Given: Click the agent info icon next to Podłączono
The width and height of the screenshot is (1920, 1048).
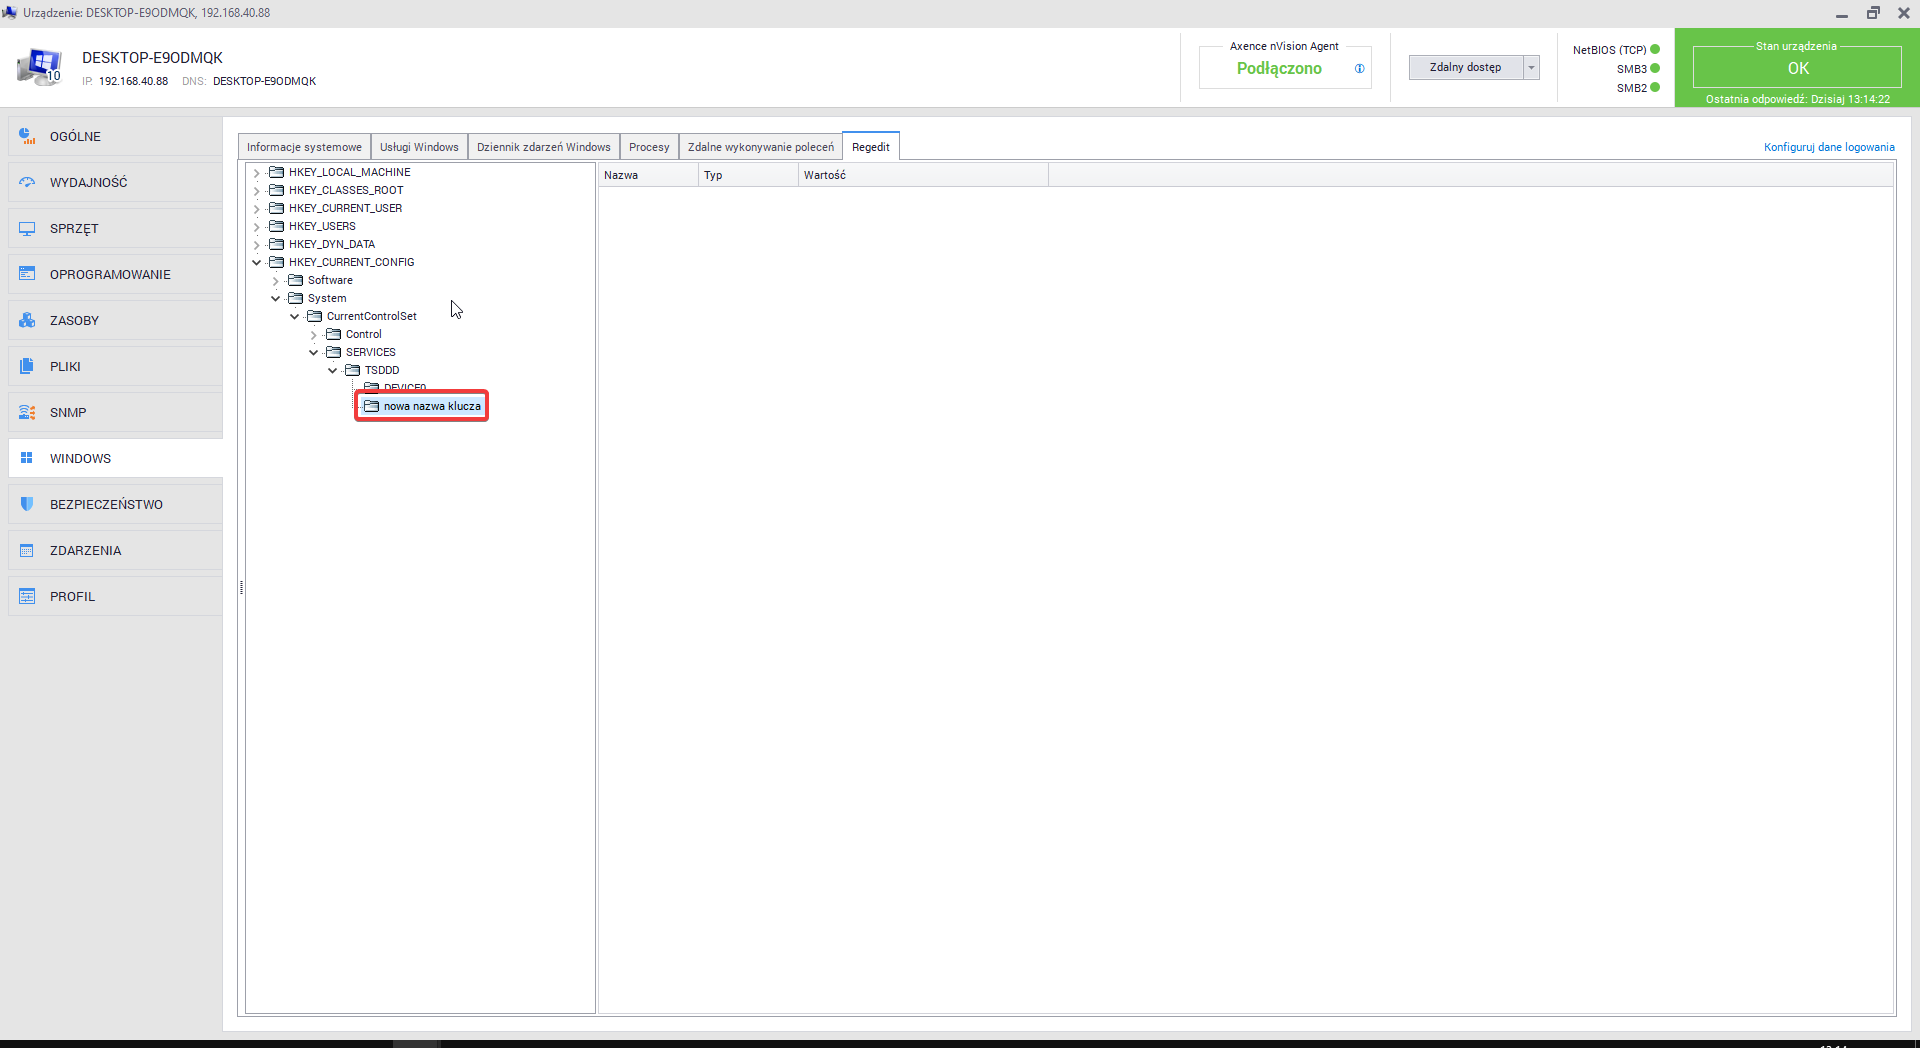Looking at the screenshot, I should pyautogui.click(x=1359, y=69).
